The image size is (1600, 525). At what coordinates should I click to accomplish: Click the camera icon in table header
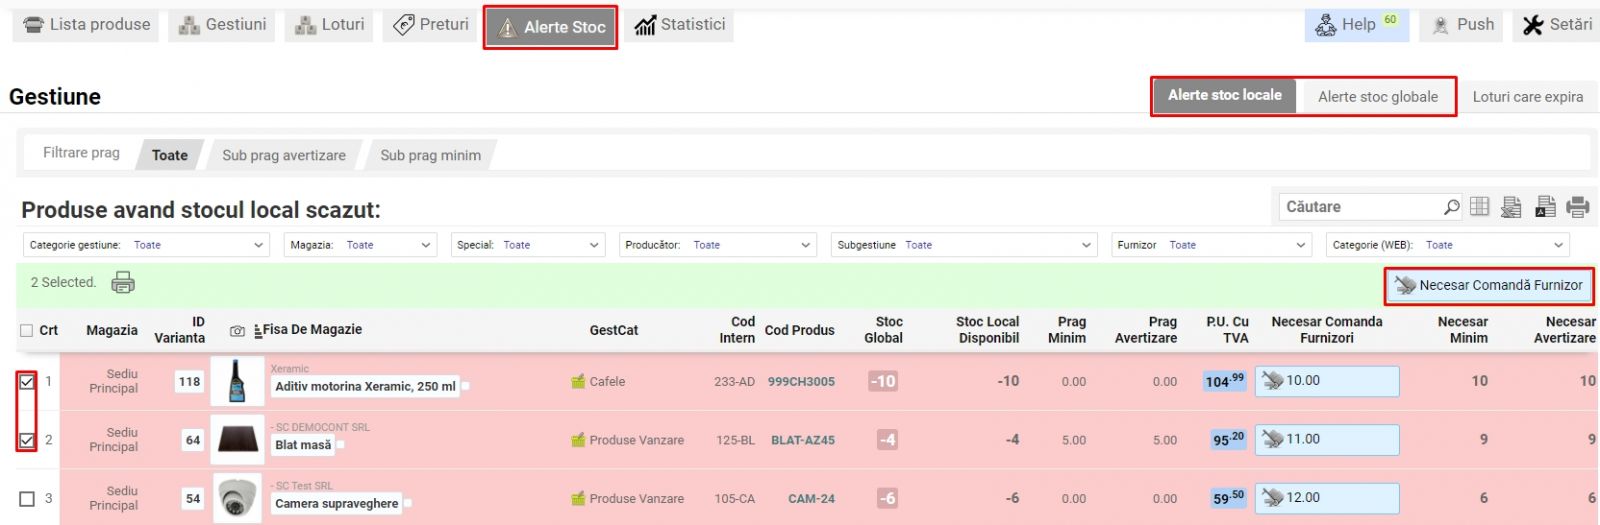point(237,331)
